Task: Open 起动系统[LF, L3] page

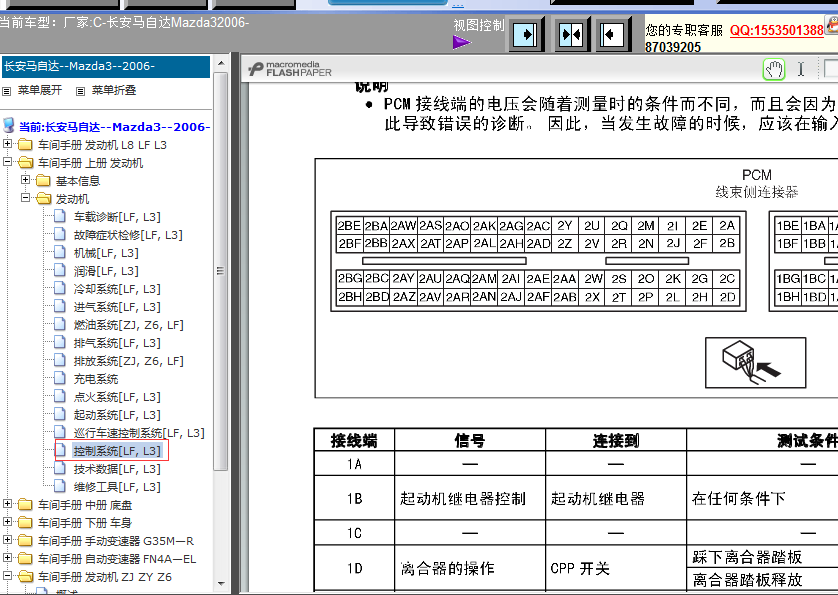Action: tap(117, 415)
